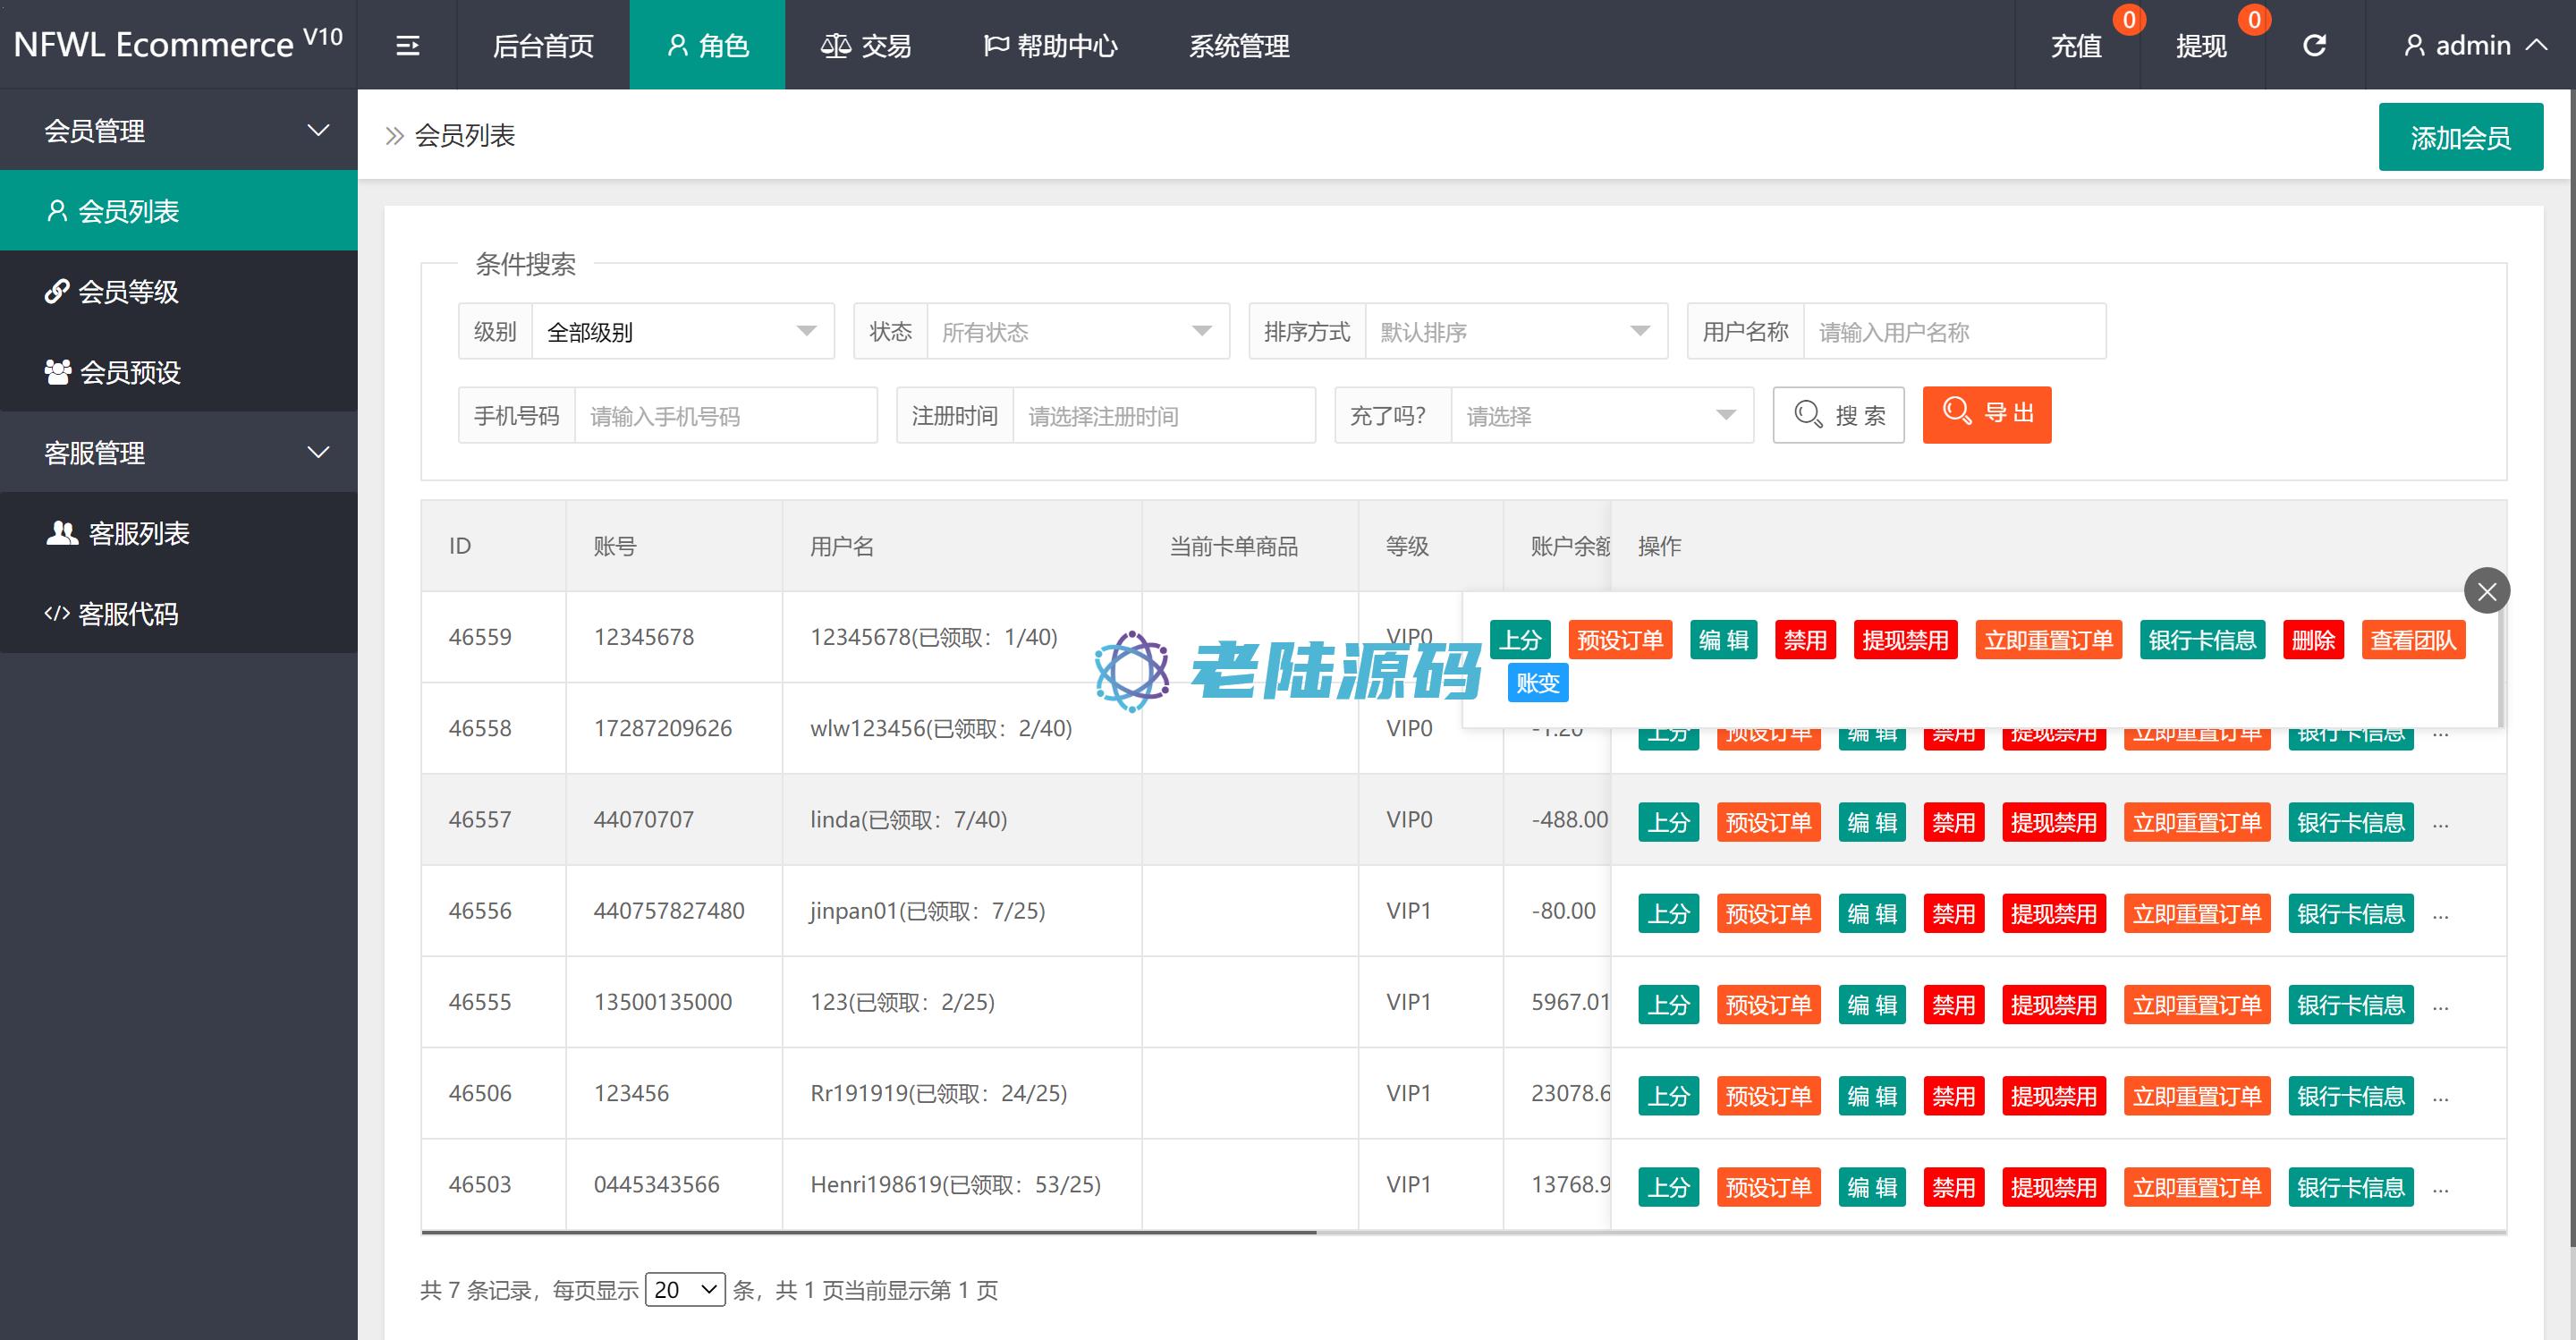Viewport: 2576px width, 1340px height.
Task: Click the table horizontal scrollbar
Action: [x=868, y=1232]
